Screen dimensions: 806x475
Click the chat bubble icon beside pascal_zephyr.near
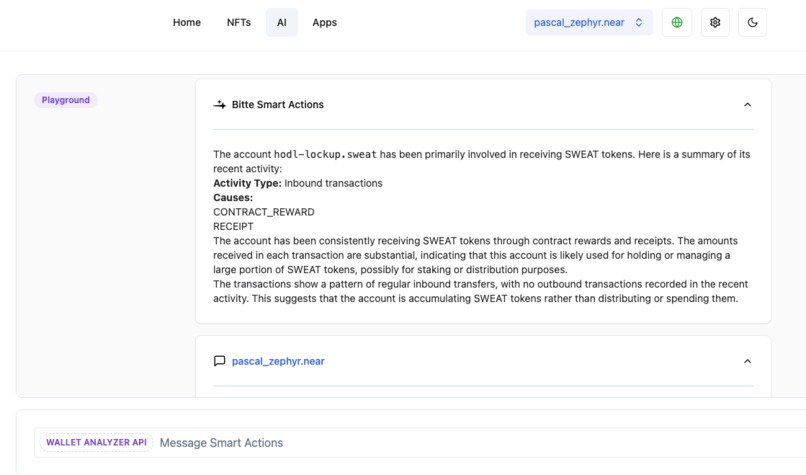click(x=219, y=361)
